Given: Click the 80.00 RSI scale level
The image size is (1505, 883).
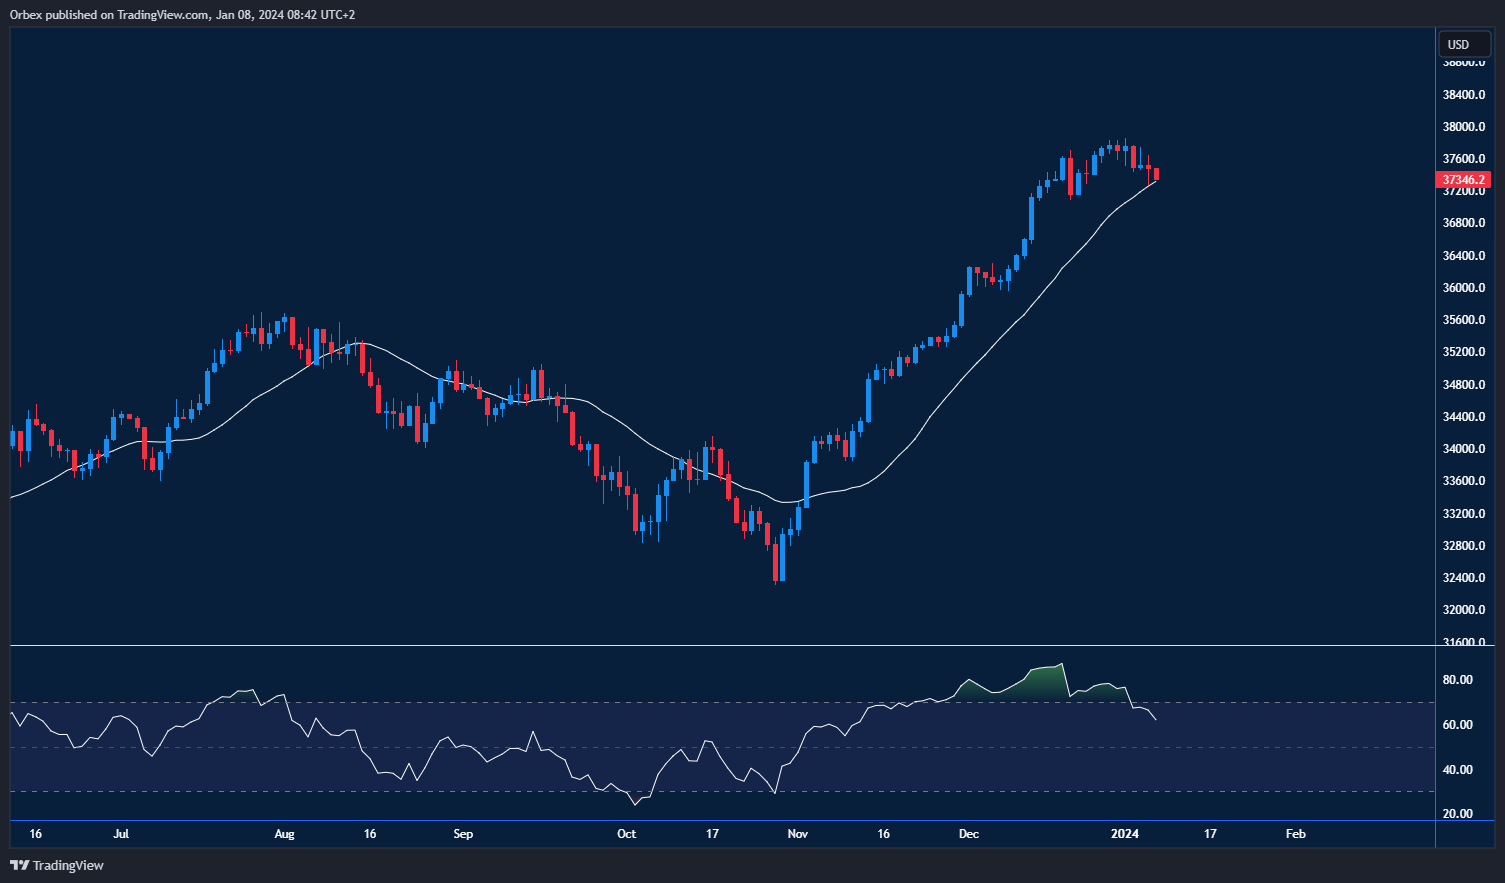Looking at the screenshot, I should click(1458, 680).
